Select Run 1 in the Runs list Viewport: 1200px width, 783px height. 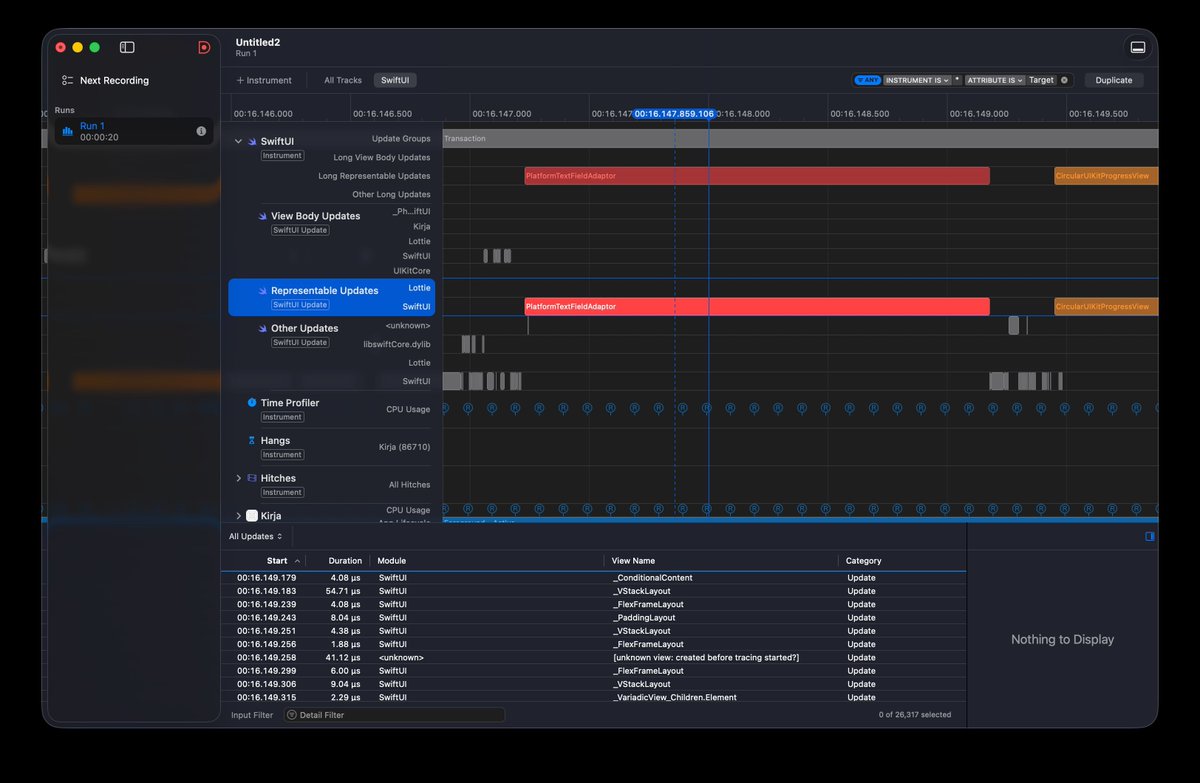click(134, 131)
